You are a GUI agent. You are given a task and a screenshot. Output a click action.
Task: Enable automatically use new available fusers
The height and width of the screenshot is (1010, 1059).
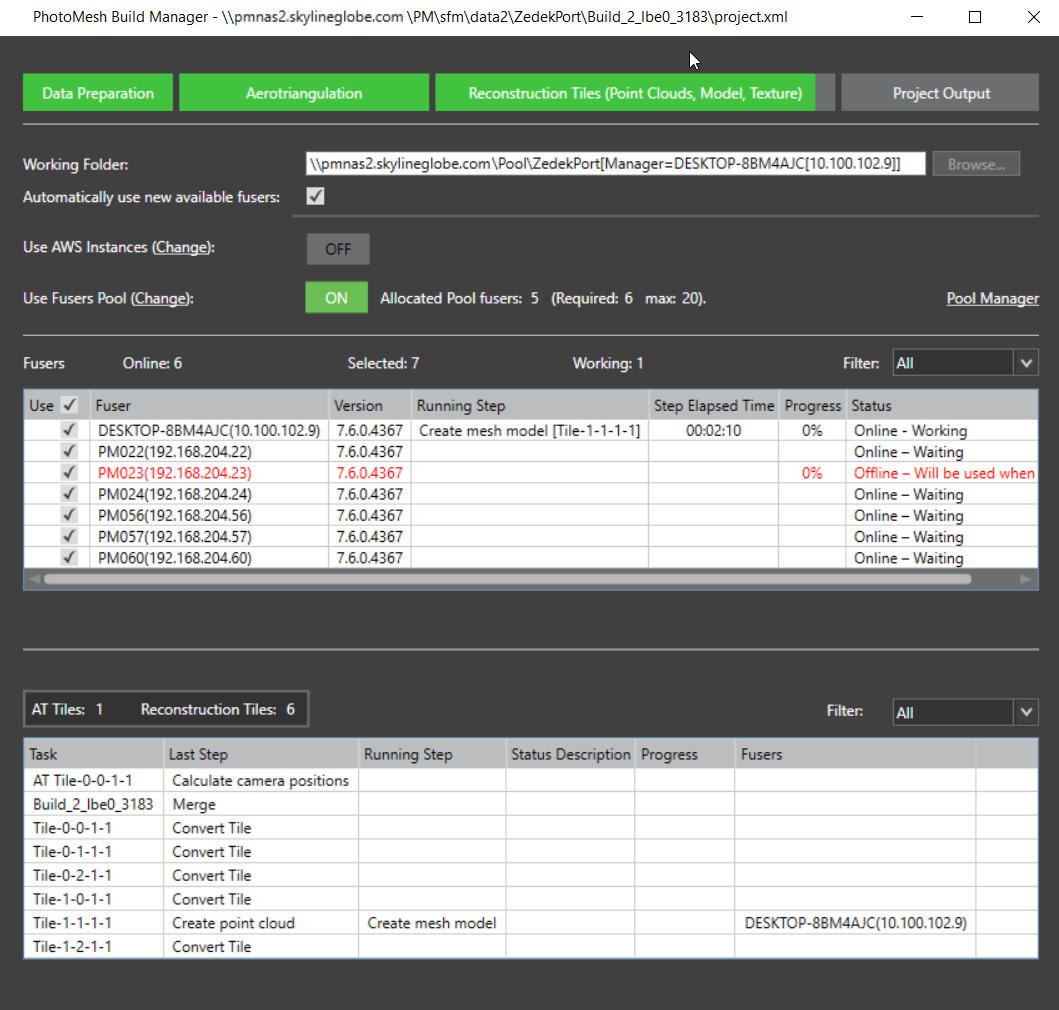tap(315, 196)
